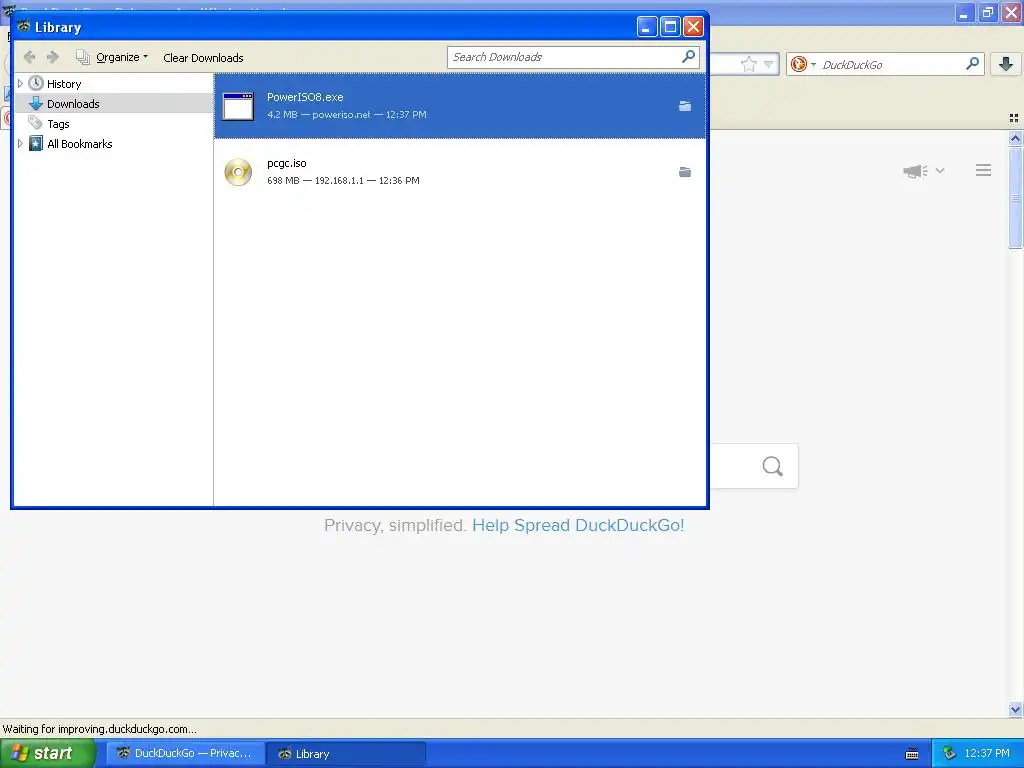Select All Bookmarks in the sidebar
Screen dimensions: 1024x768
point(80,144)
